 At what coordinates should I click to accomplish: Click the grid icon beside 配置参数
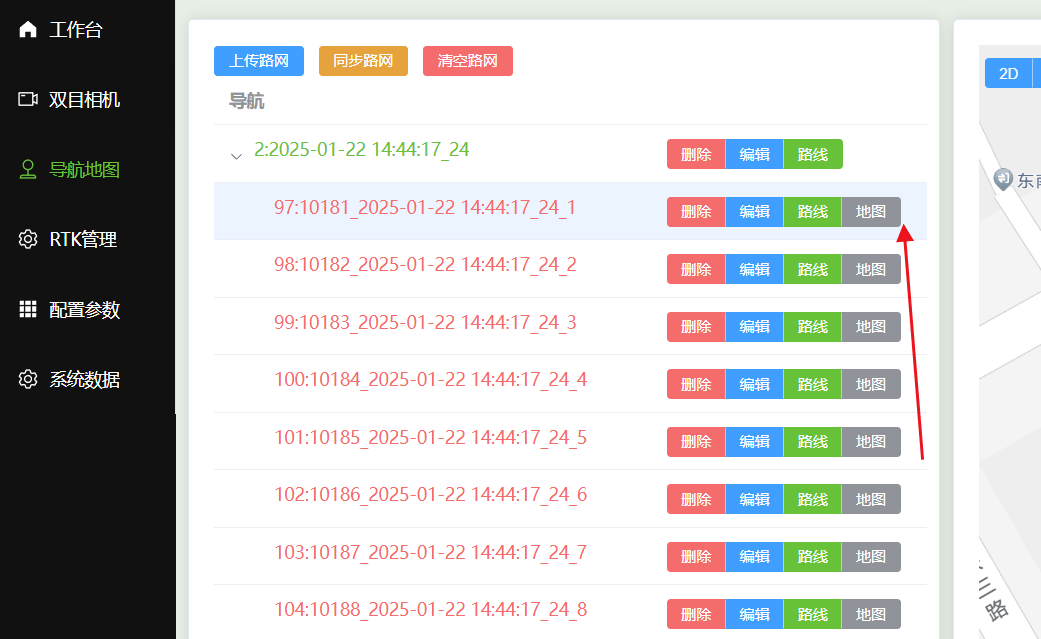pyautogui.click(x=28, y=309)
